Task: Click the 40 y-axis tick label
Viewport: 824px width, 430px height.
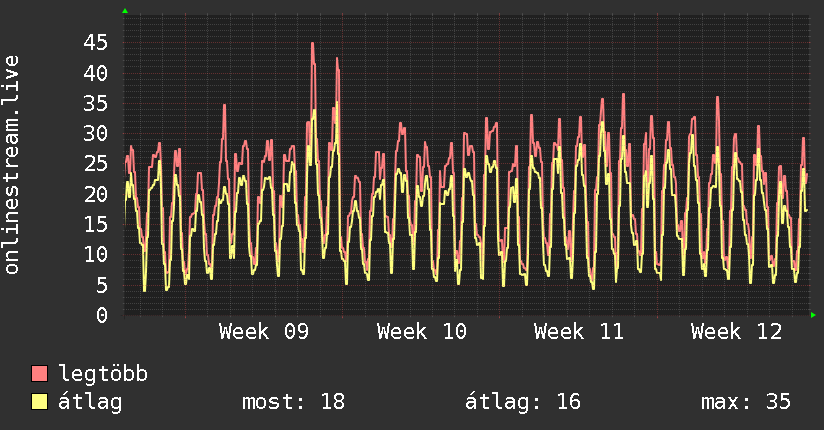Action: (96, 73)
